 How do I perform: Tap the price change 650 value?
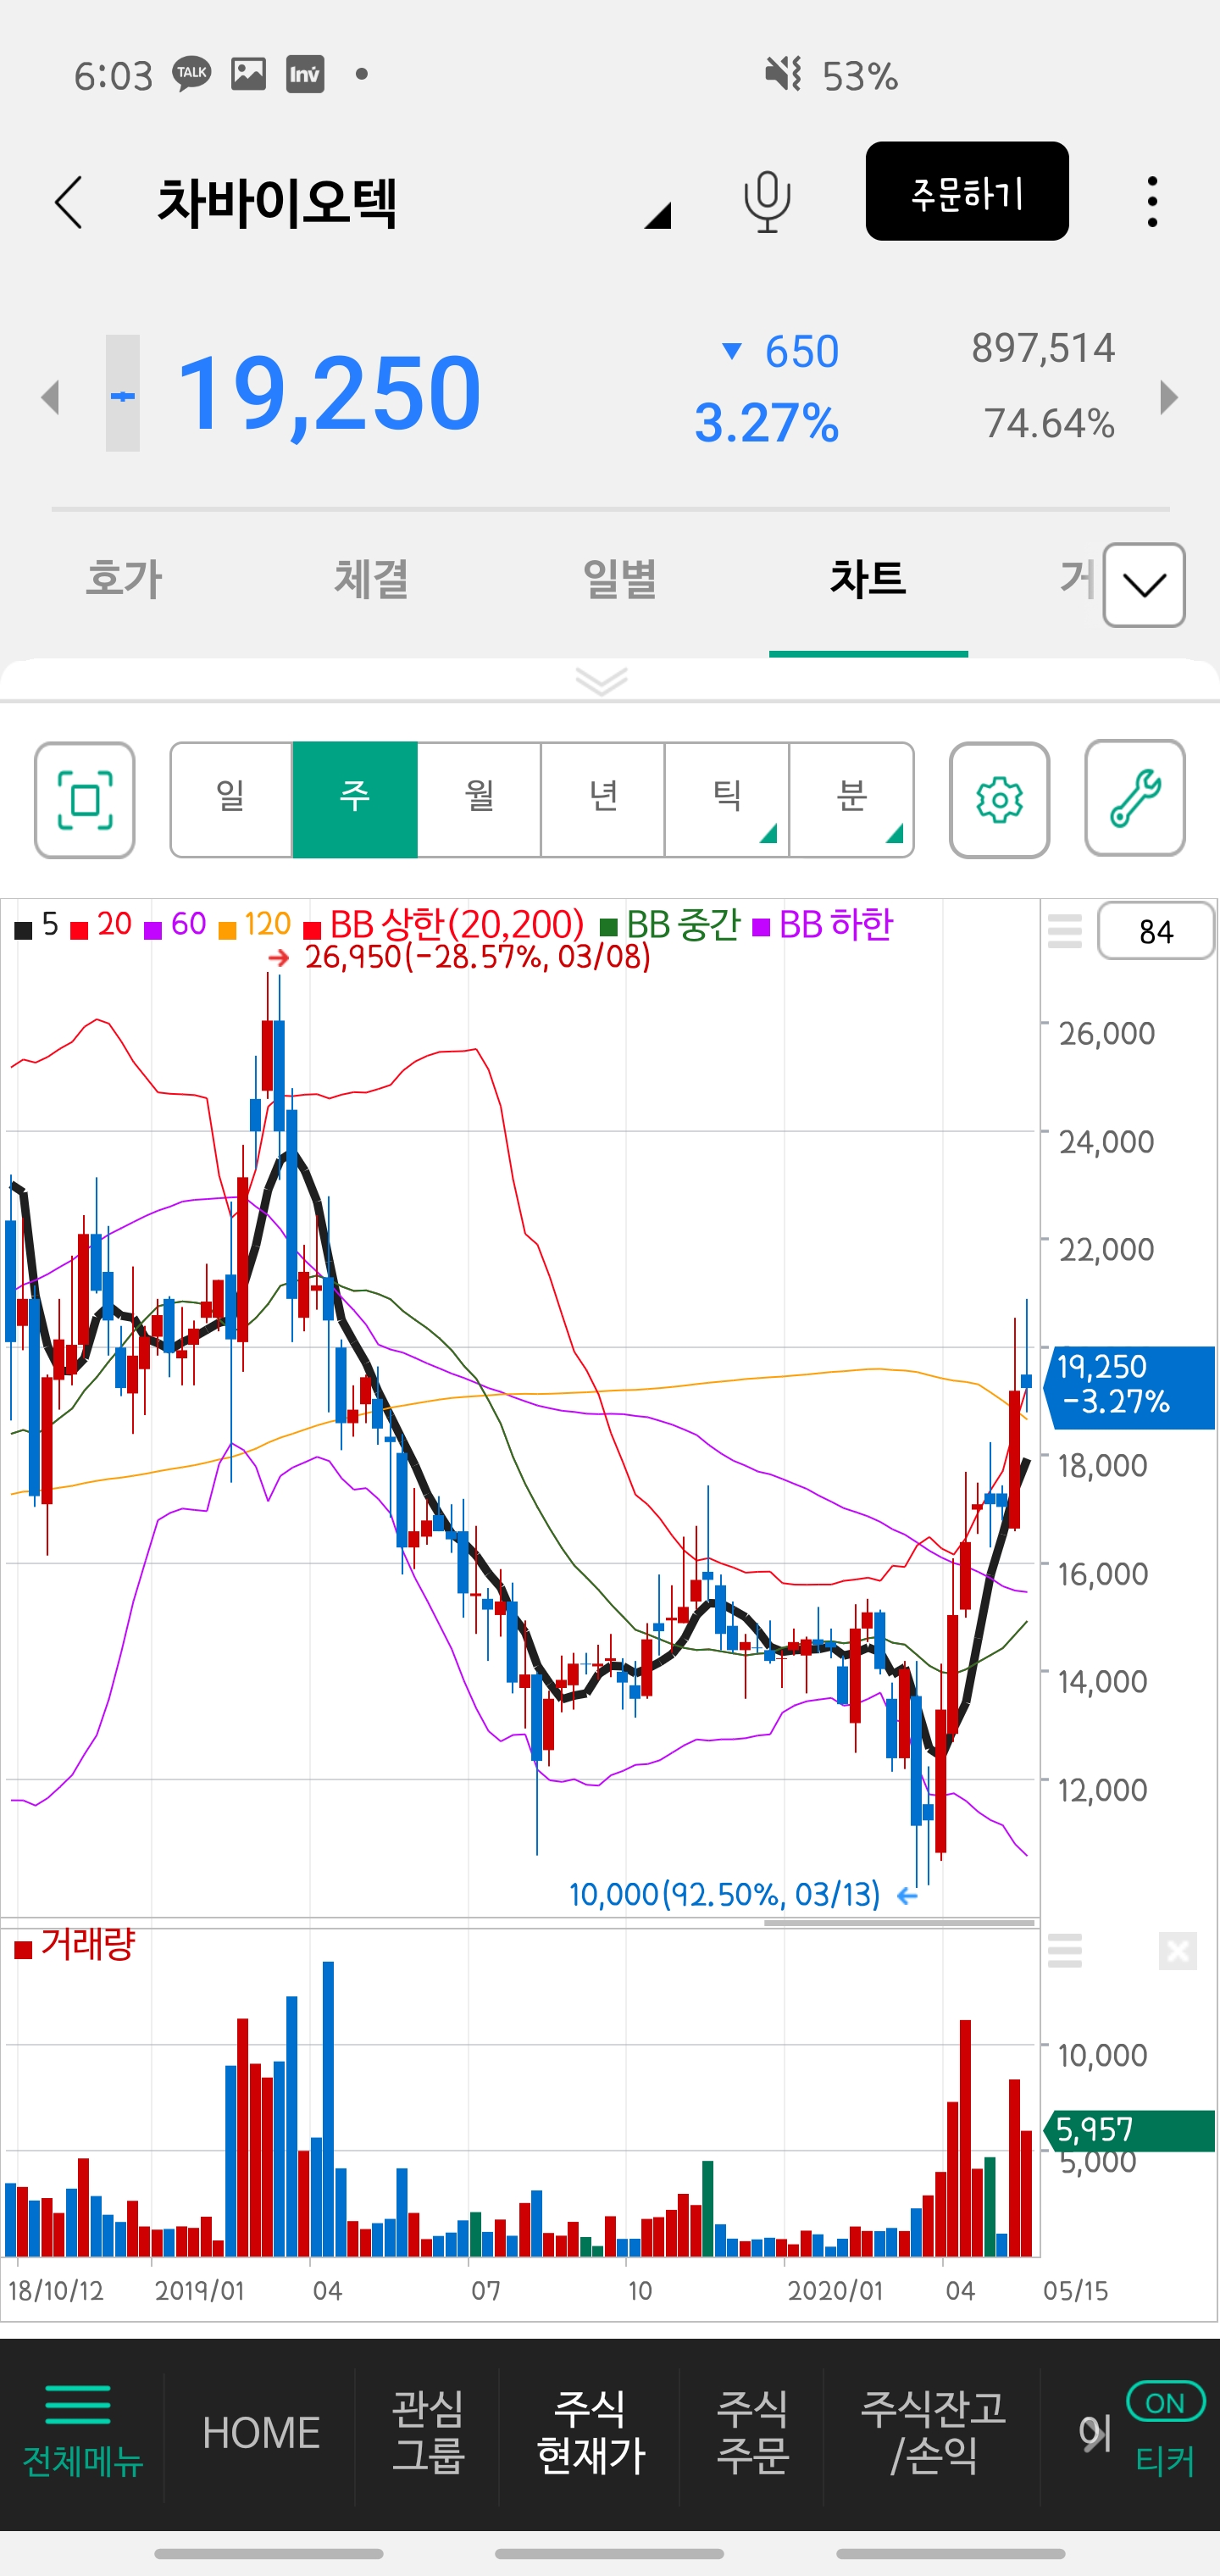click(801, 352)
